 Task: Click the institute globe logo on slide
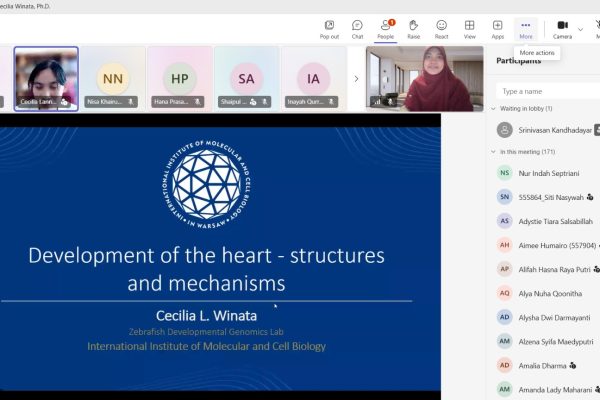click(x=207, y=185)
